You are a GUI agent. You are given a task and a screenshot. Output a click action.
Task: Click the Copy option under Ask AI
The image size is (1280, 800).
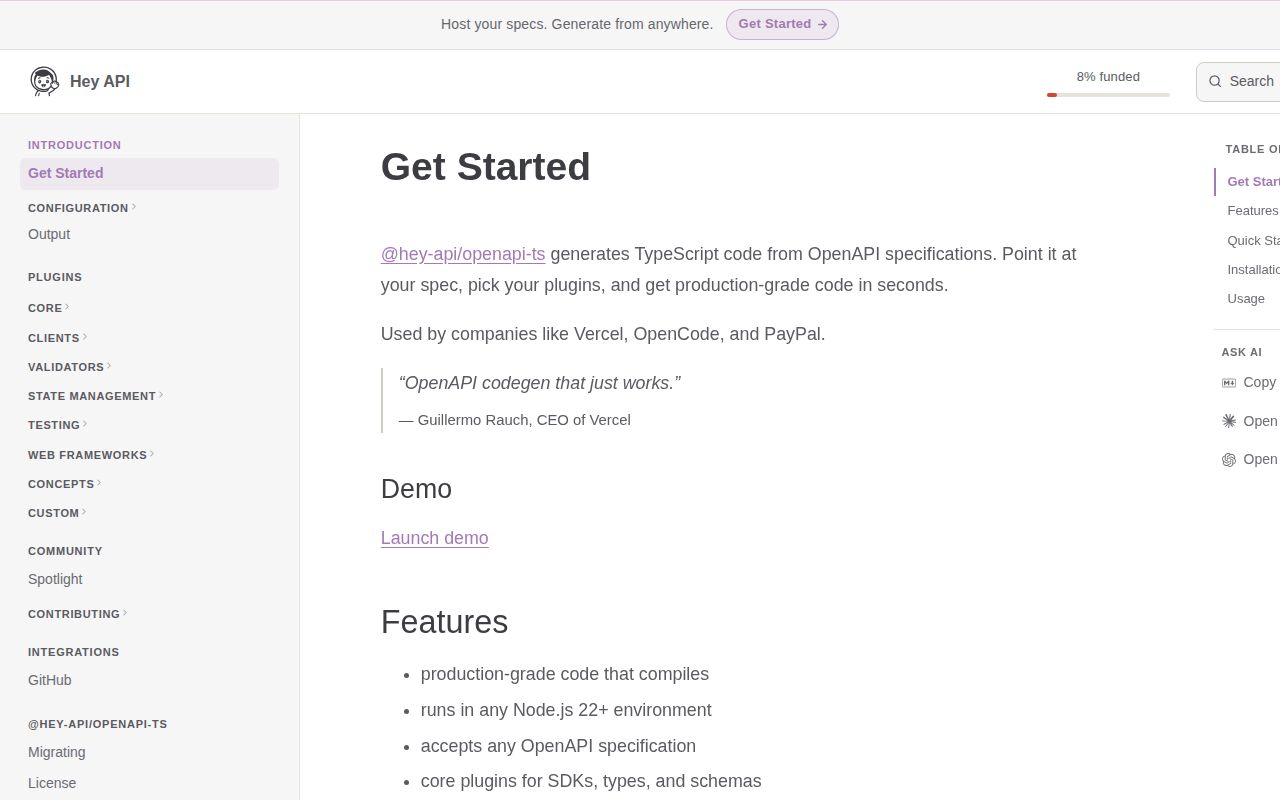(1250, 382)
